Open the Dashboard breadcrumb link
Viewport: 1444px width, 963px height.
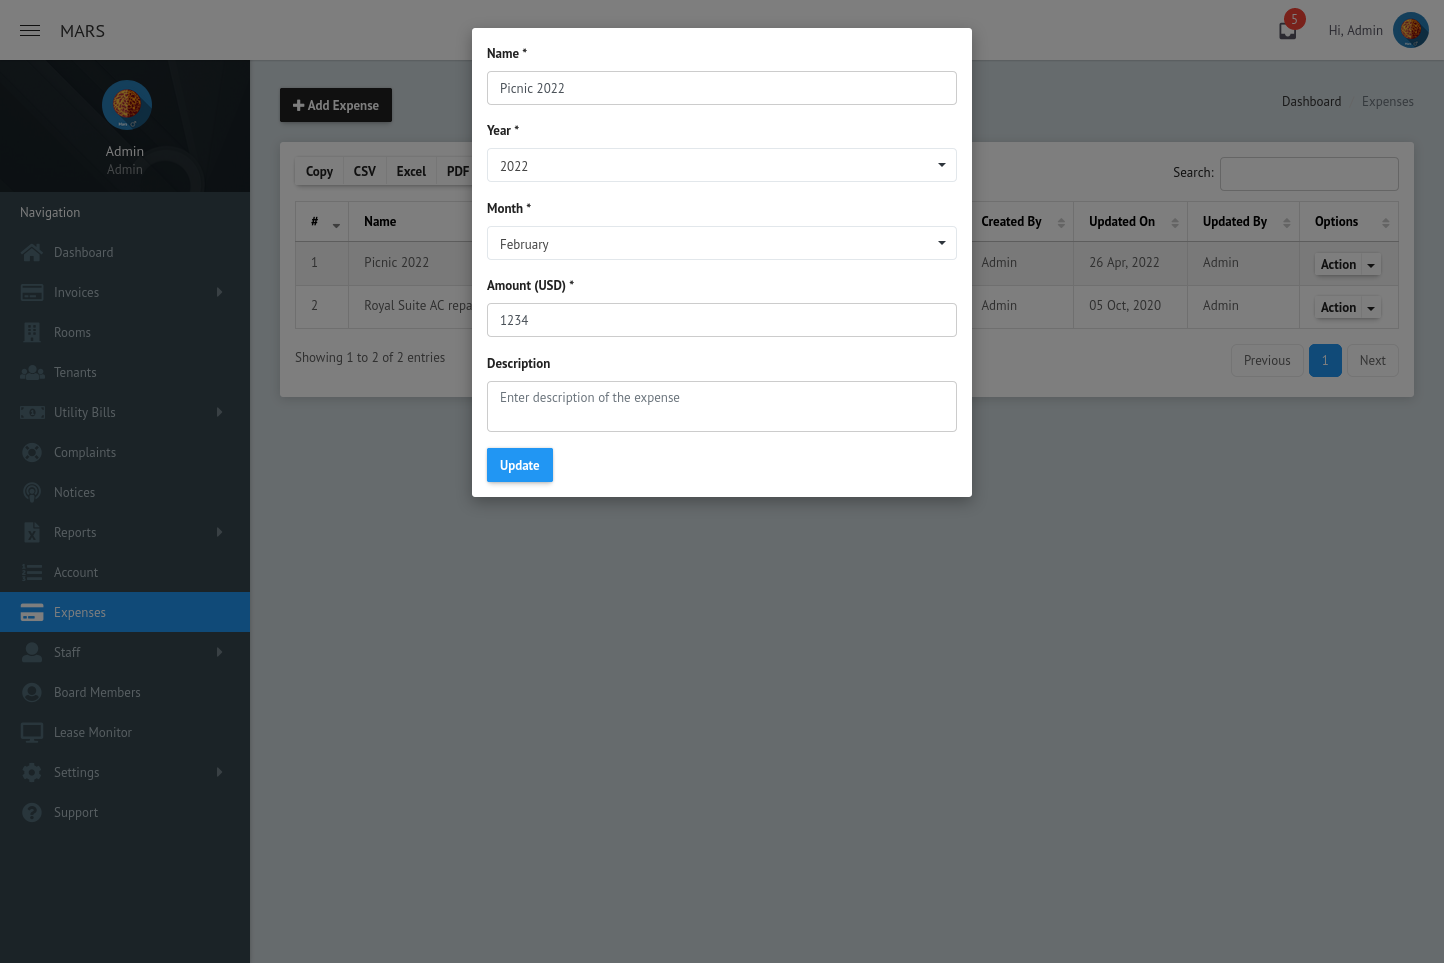coord(1311,101)
